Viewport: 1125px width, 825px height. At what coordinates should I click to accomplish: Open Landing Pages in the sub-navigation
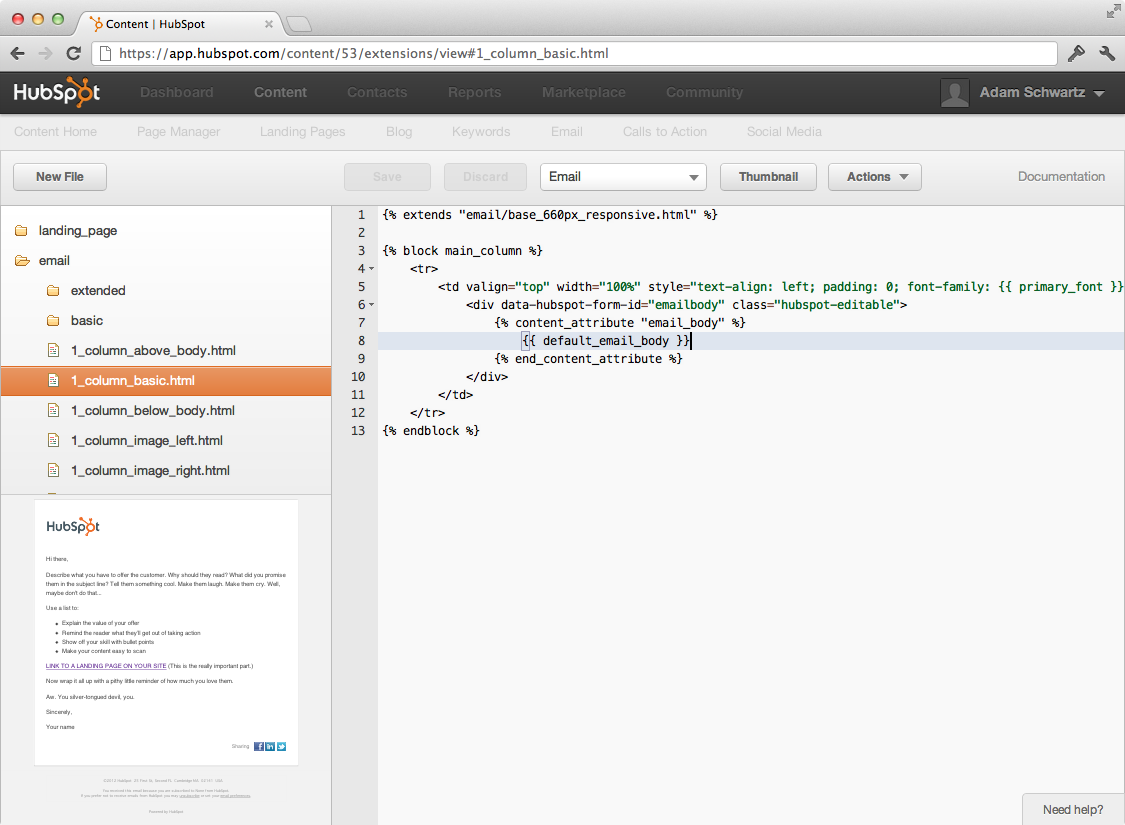(302, 132)
